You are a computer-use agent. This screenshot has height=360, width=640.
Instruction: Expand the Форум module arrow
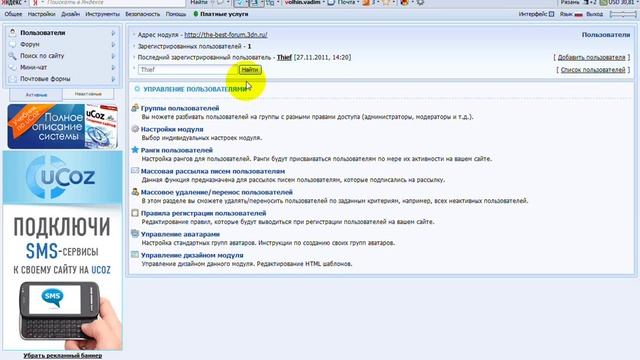click(x=113, y=44)
